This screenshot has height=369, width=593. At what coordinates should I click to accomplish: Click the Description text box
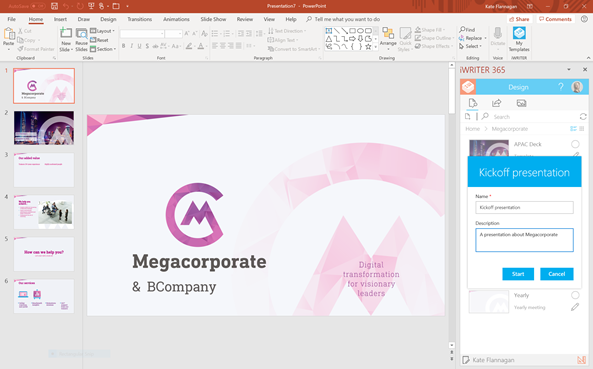524,240
